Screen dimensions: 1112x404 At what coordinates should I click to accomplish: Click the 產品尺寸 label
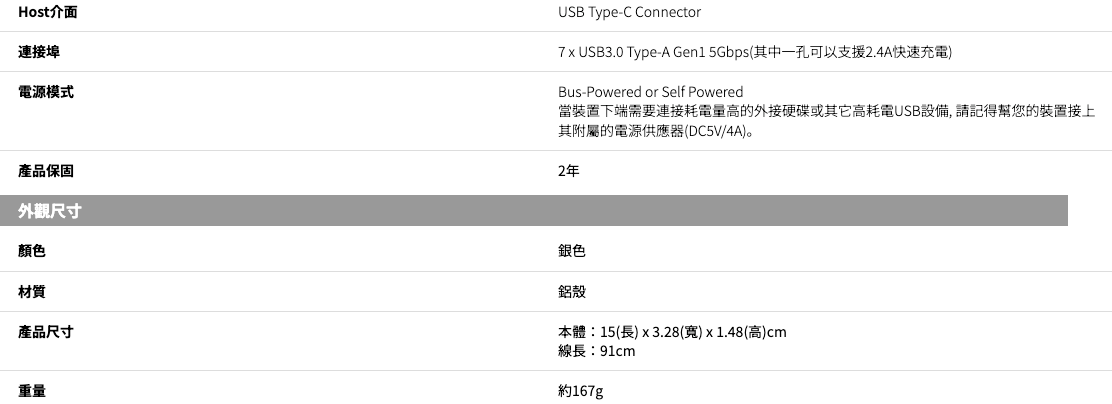pos(46,331)
